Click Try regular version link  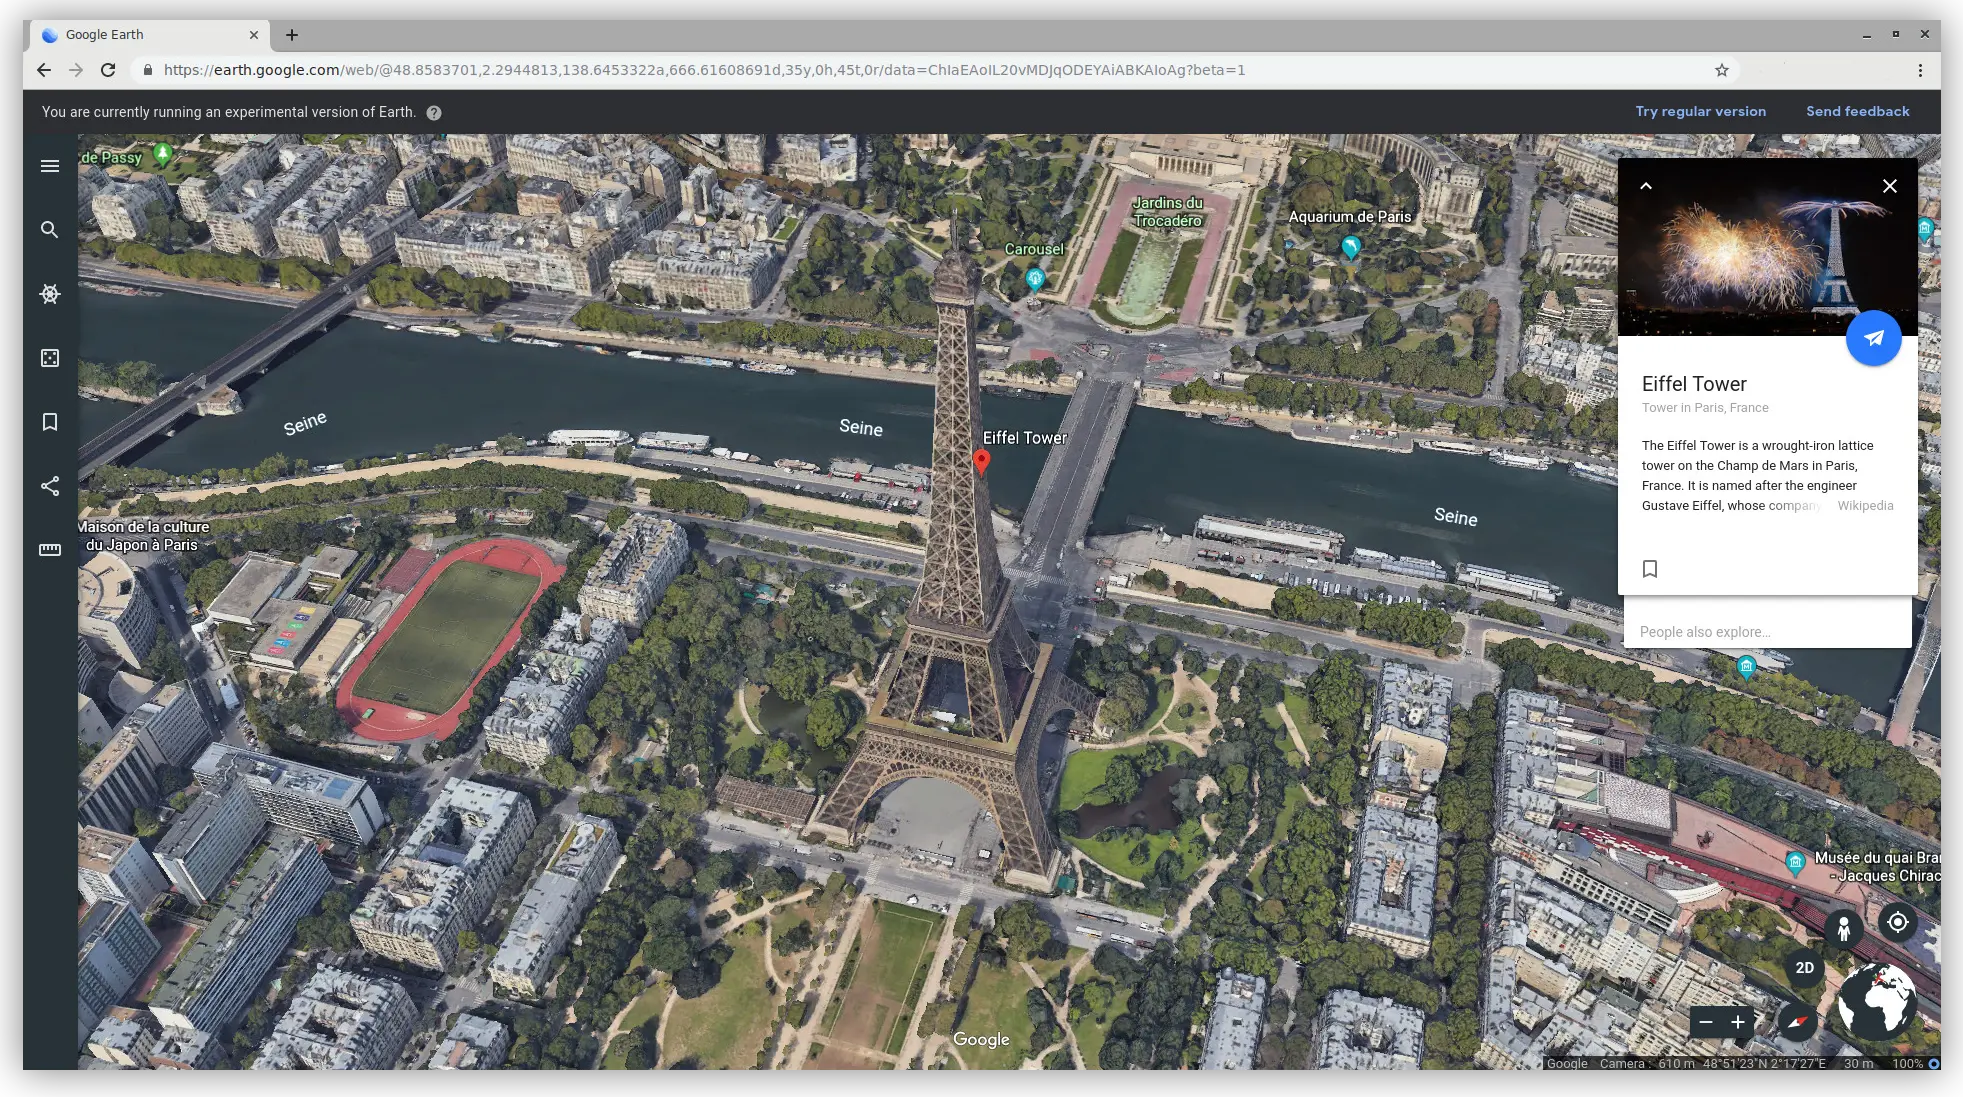pos(1700,112)
